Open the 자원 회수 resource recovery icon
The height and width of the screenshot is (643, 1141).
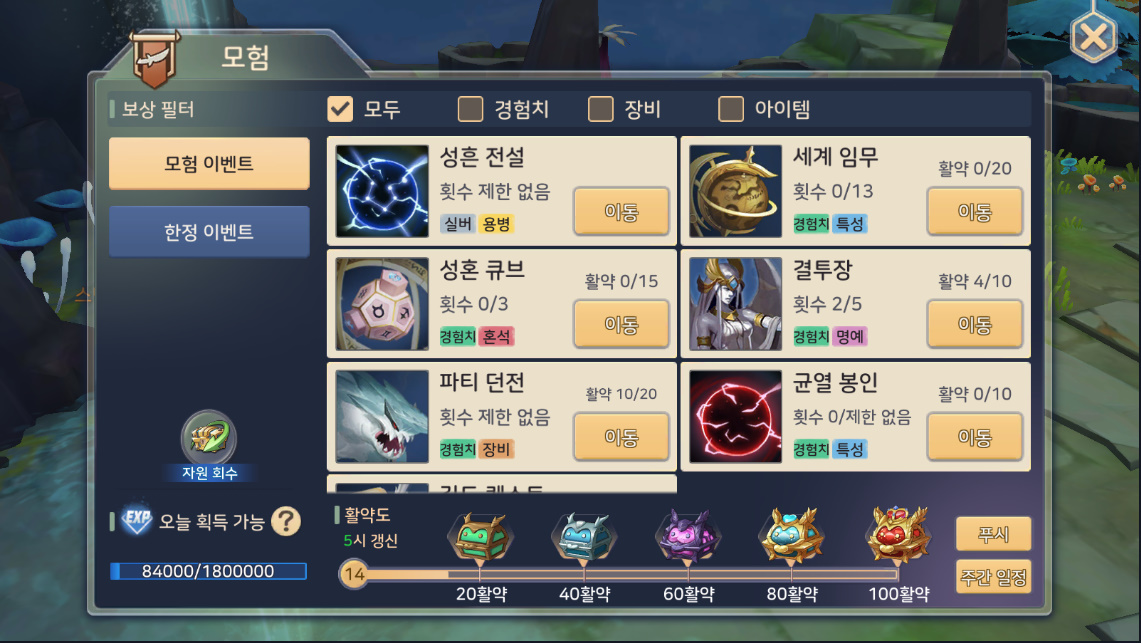point(209,438)
